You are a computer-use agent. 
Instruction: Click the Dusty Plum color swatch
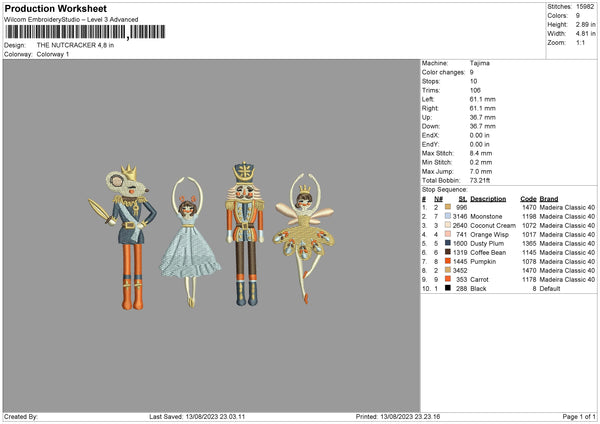[448, 243]
